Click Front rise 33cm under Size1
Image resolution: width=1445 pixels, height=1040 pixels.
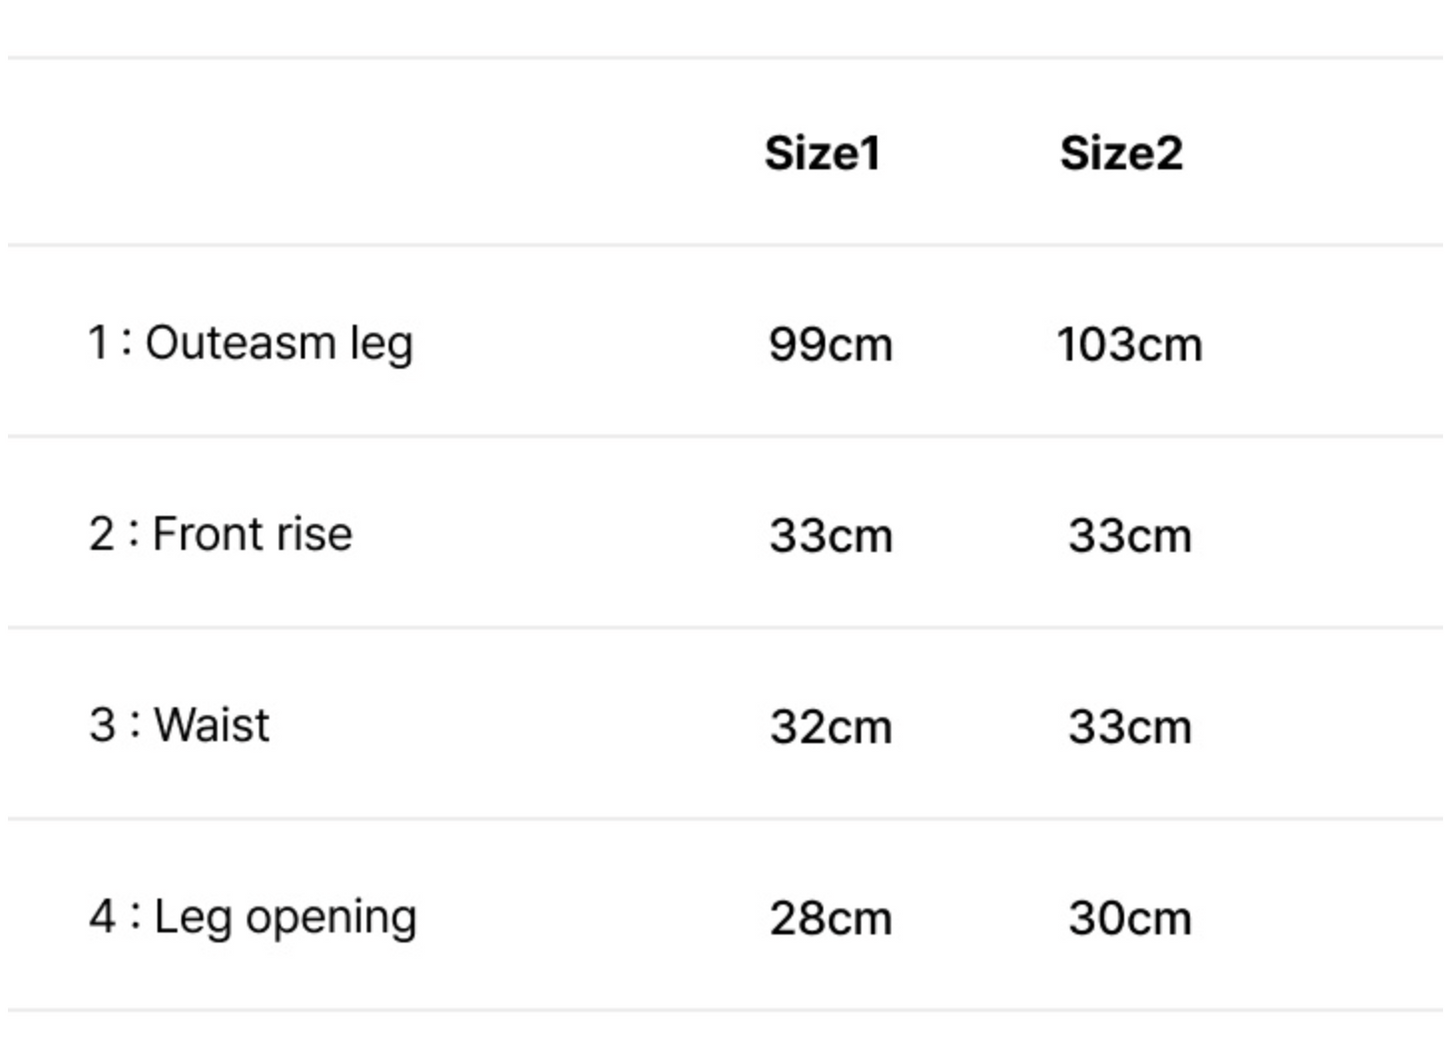pos(830,536)
